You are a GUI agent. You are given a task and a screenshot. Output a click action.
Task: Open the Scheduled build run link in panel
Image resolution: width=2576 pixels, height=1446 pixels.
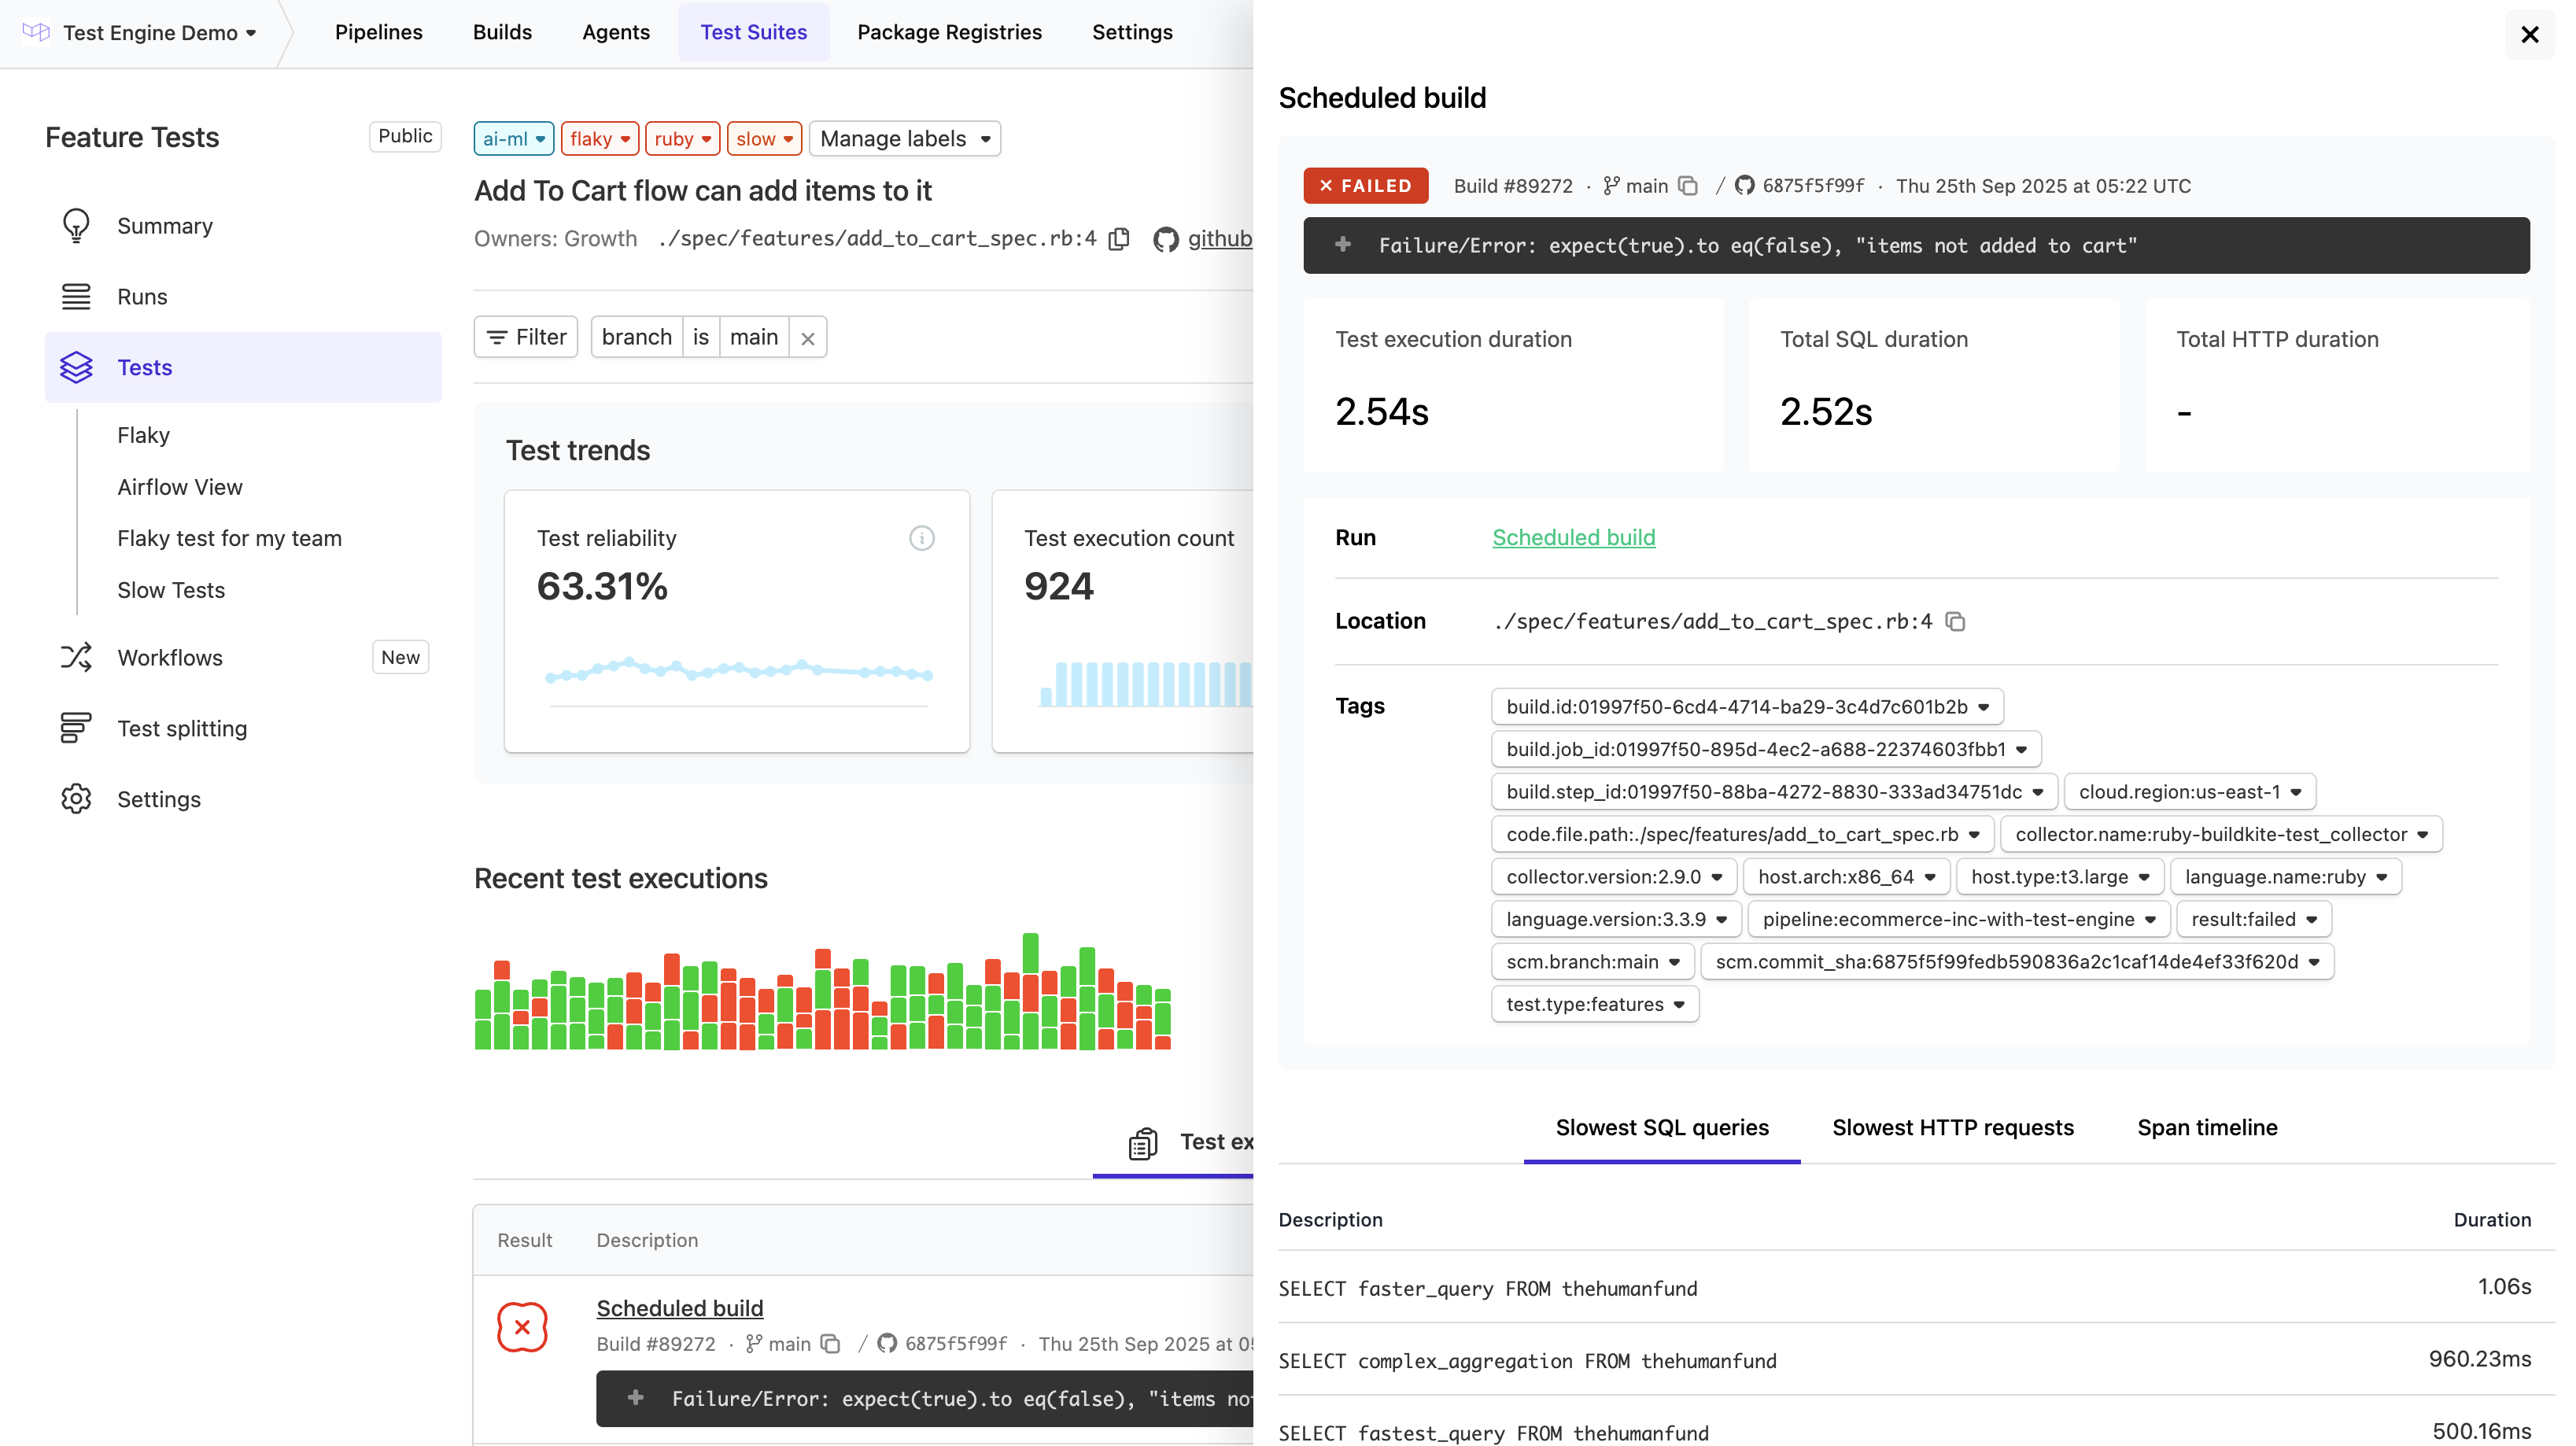pos(1573,538)
